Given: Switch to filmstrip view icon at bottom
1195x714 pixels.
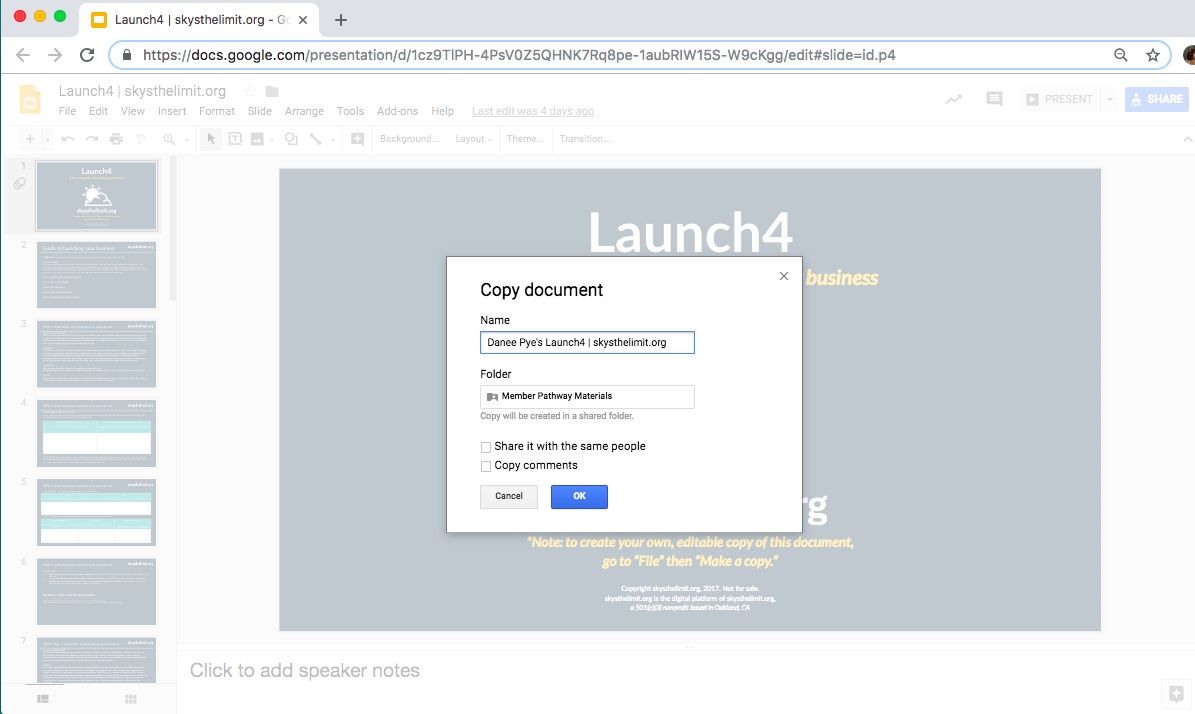Looking at the screenshot, I should click(x=43, y=698).
